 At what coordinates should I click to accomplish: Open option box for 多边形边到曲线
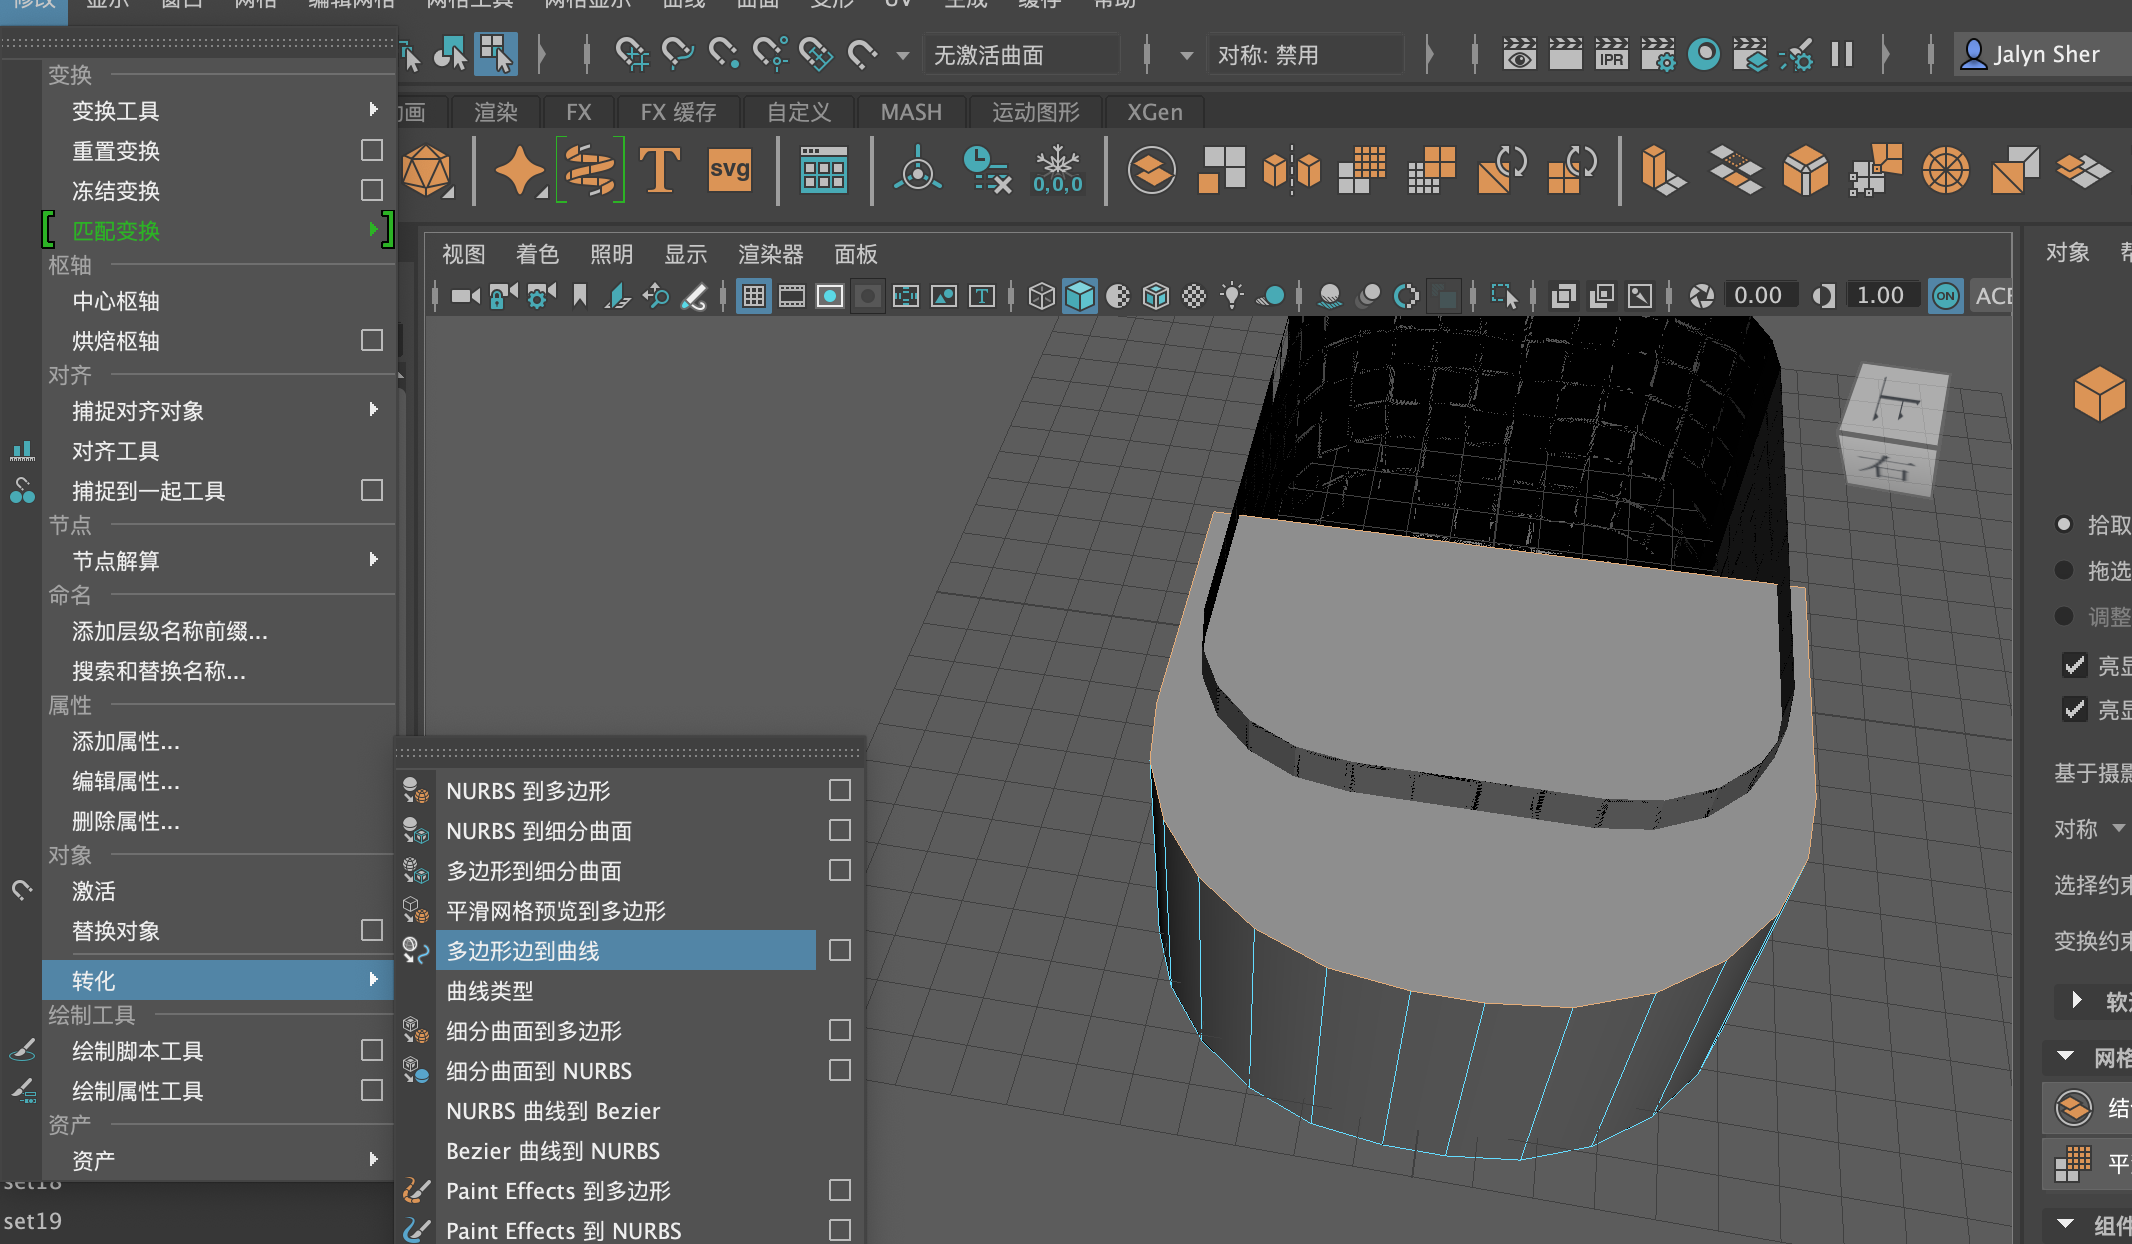coord(840,950)
